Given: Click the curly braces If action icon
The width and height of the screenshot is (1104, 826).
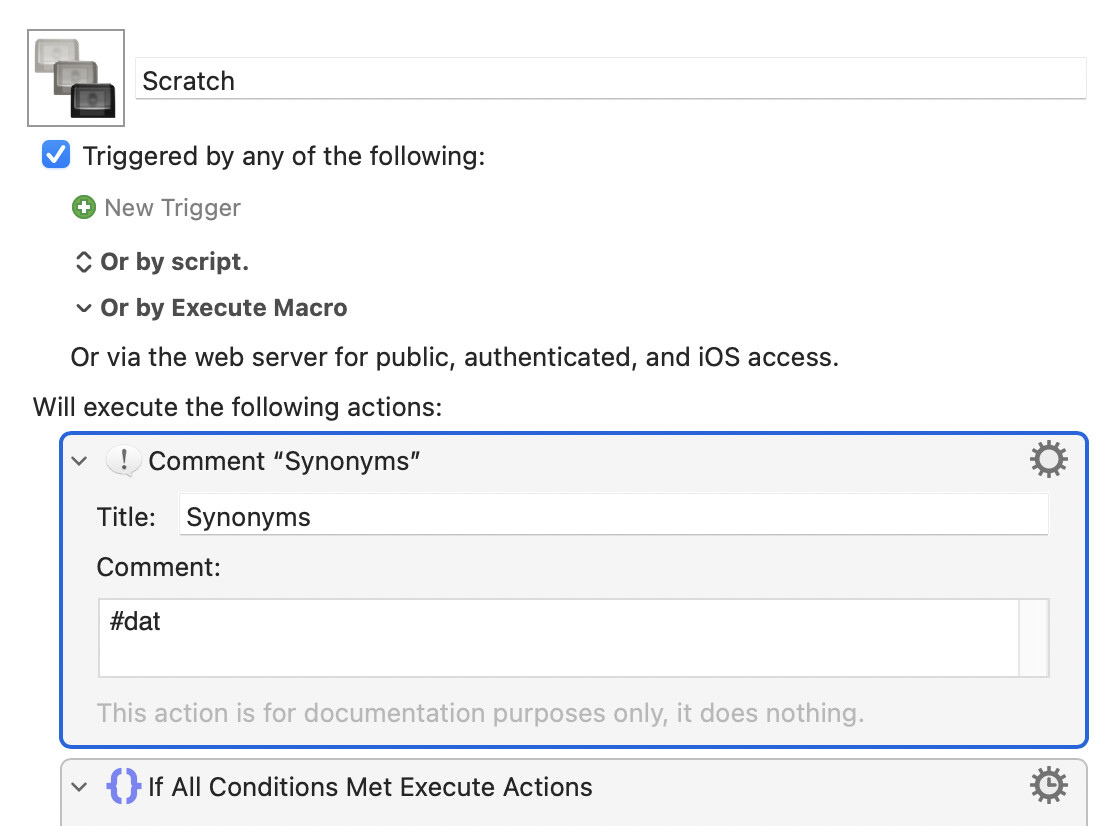Looking at the screenshot, I should point(123,787).
